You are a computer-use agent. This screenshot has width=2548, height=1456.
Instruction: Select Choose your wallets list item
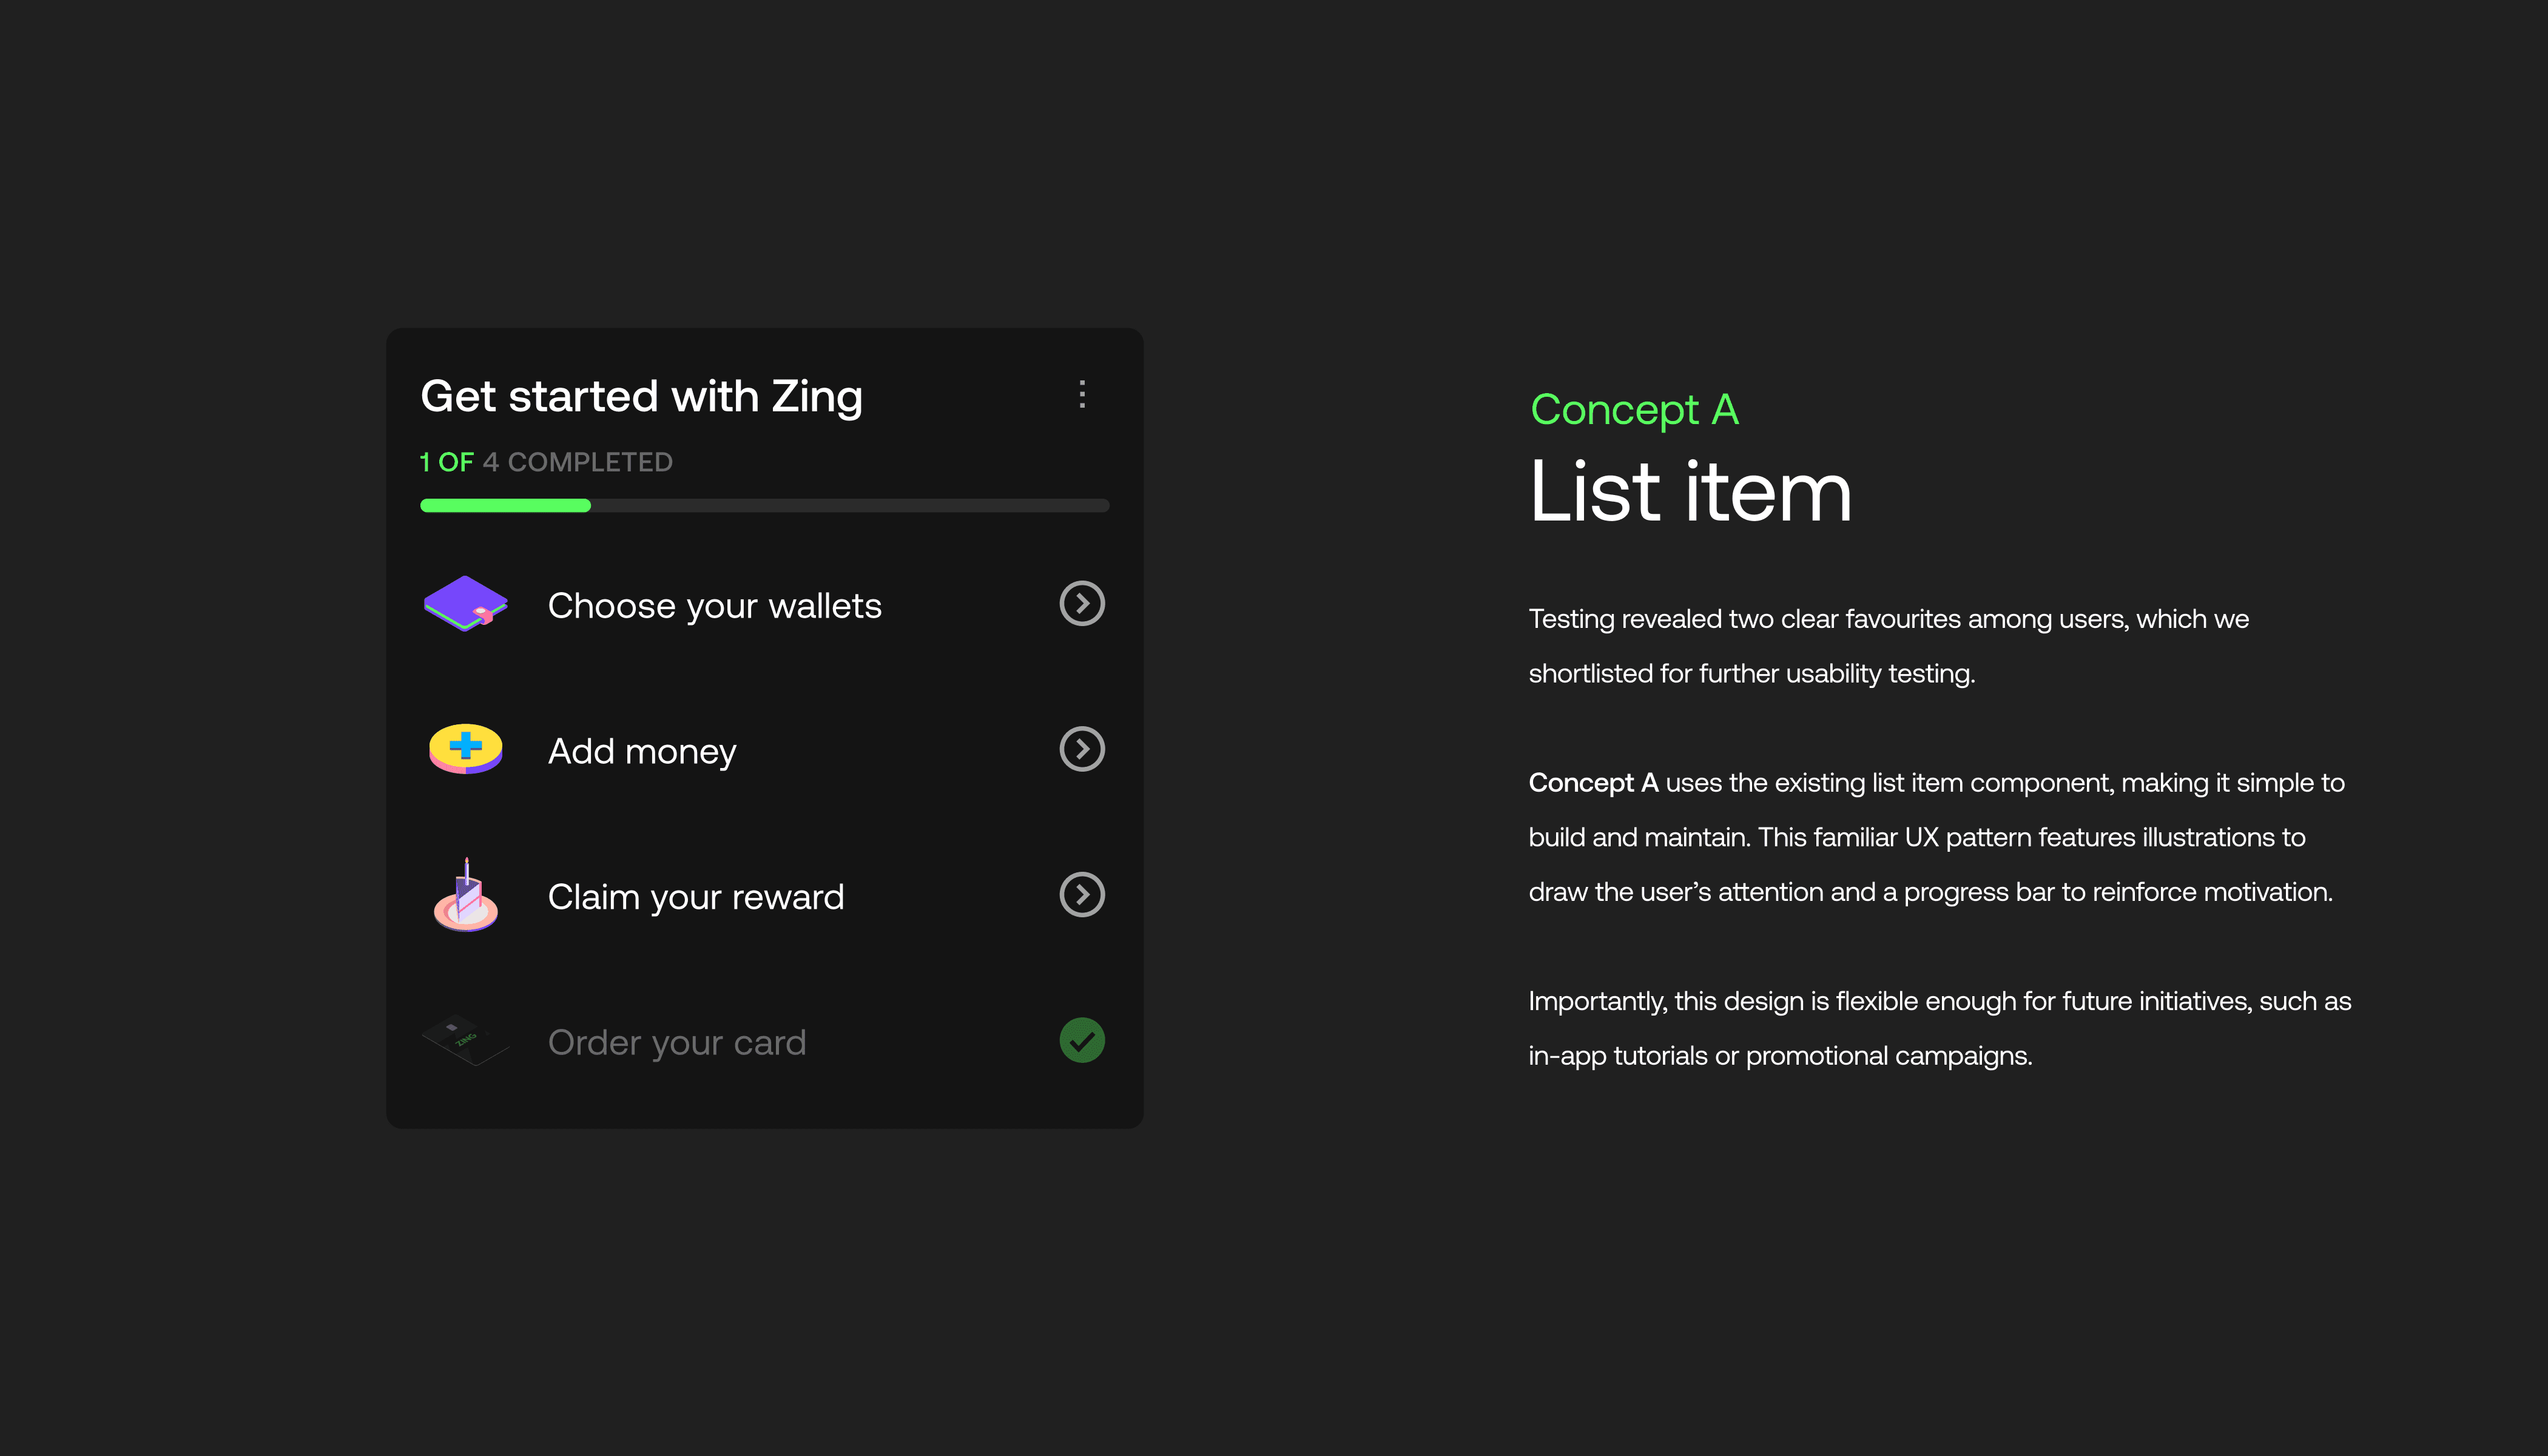pyautogui.click(x=714, y=606)
